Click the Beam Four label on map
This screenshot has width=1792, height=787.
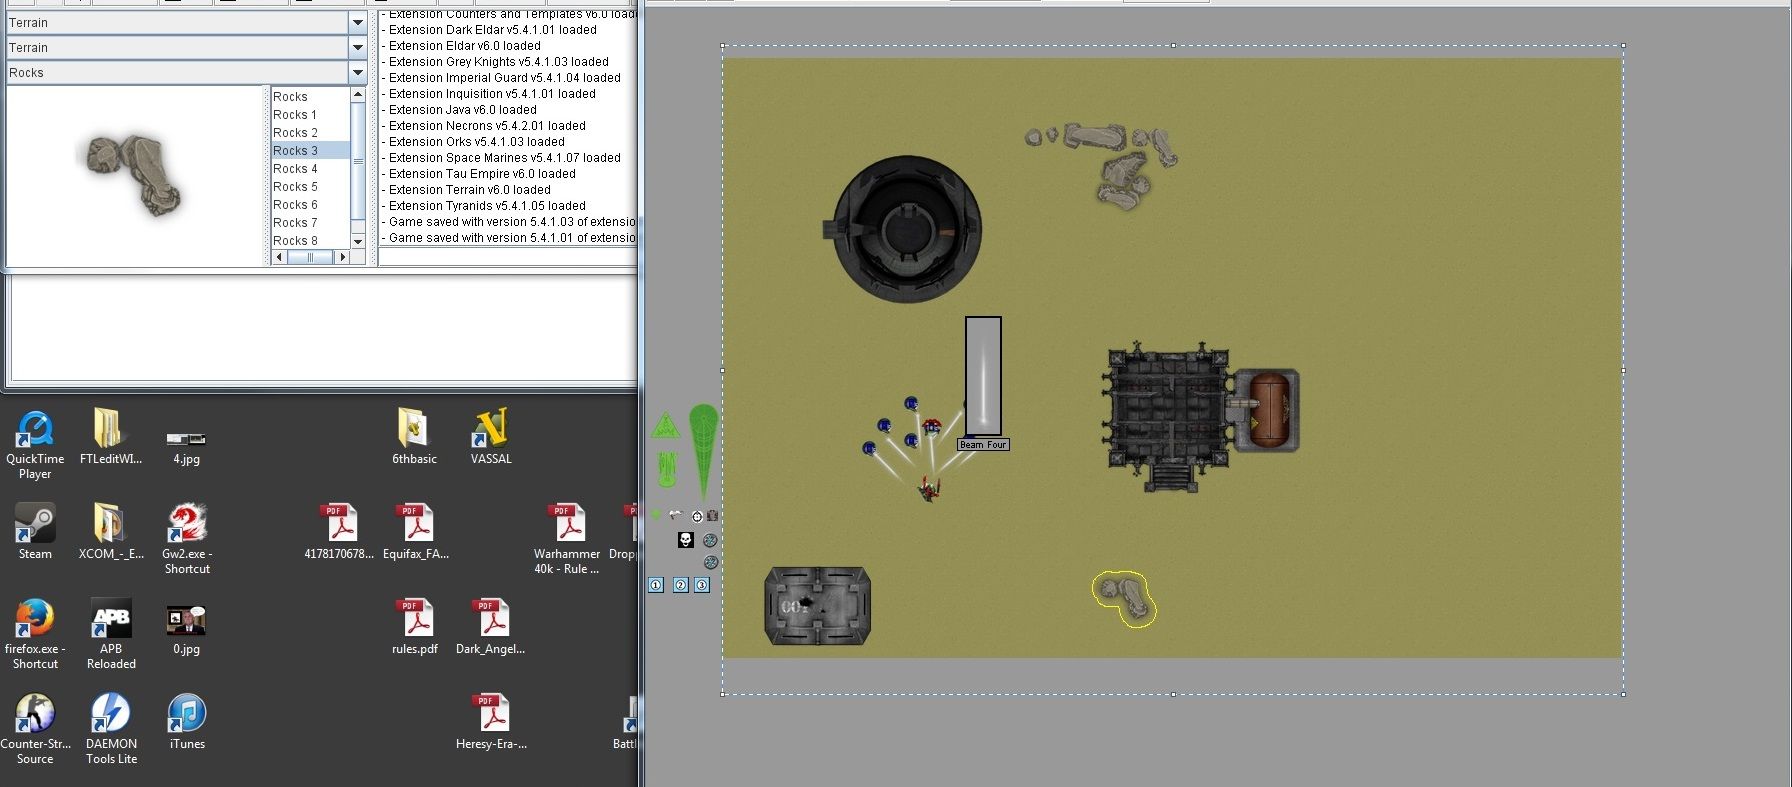(x=983, y=445)
